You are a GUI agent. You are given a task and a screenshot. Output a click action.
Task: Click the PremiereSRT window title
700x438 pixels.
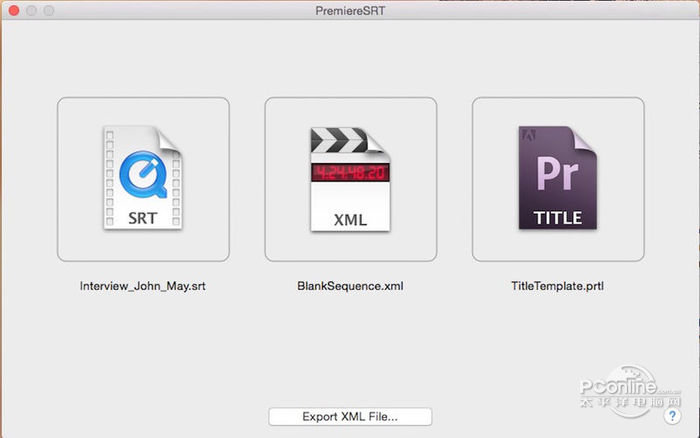(350, 10)
